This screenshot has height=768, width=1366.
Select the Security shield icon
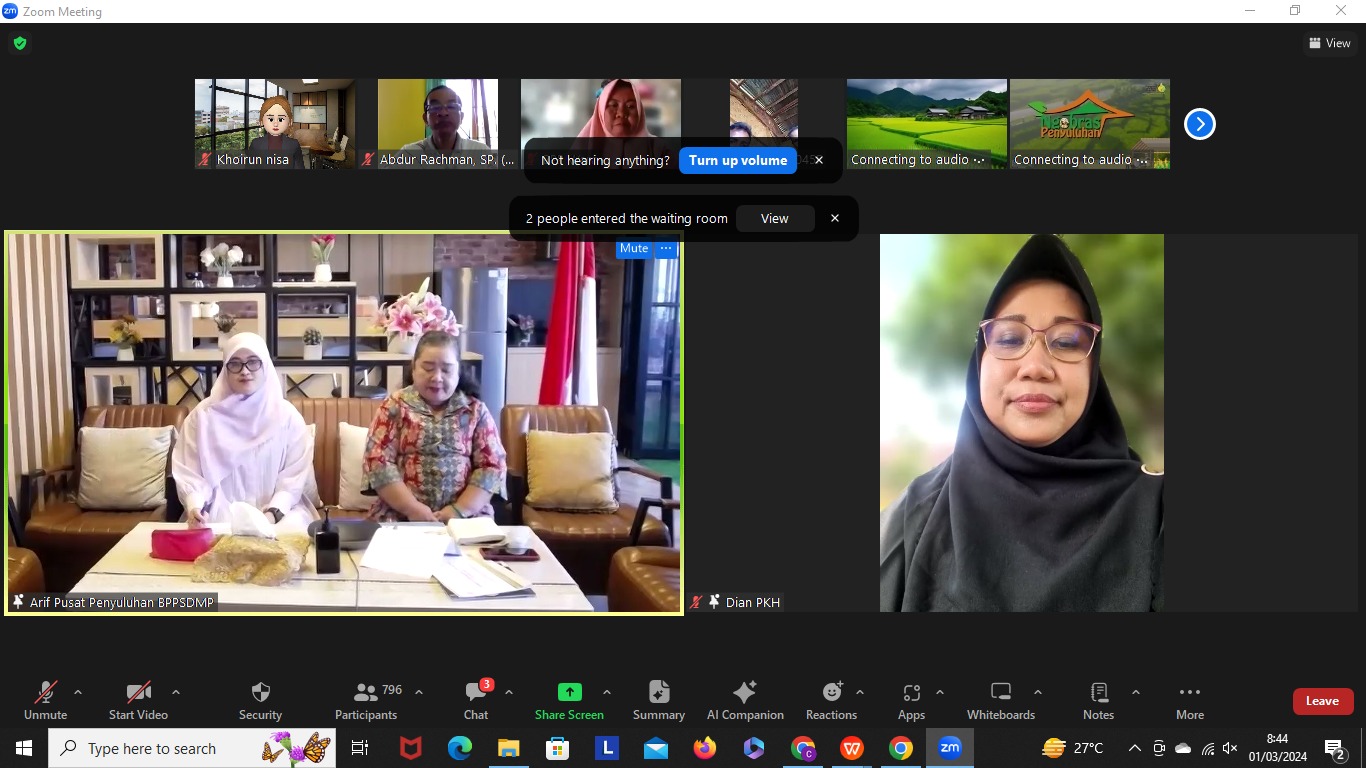(x=260, y=692)
